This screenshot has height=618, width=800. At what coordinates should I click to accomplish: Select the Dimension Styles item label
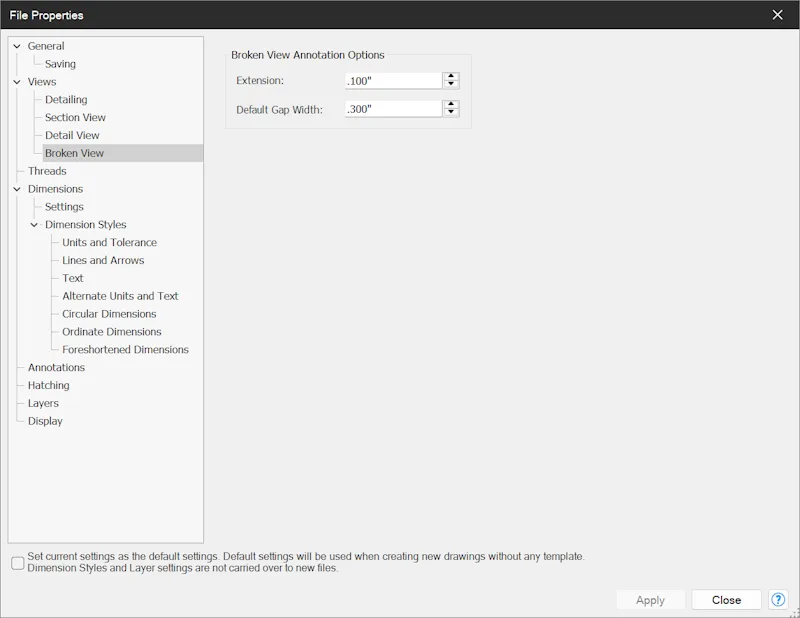tap(85, 225)
